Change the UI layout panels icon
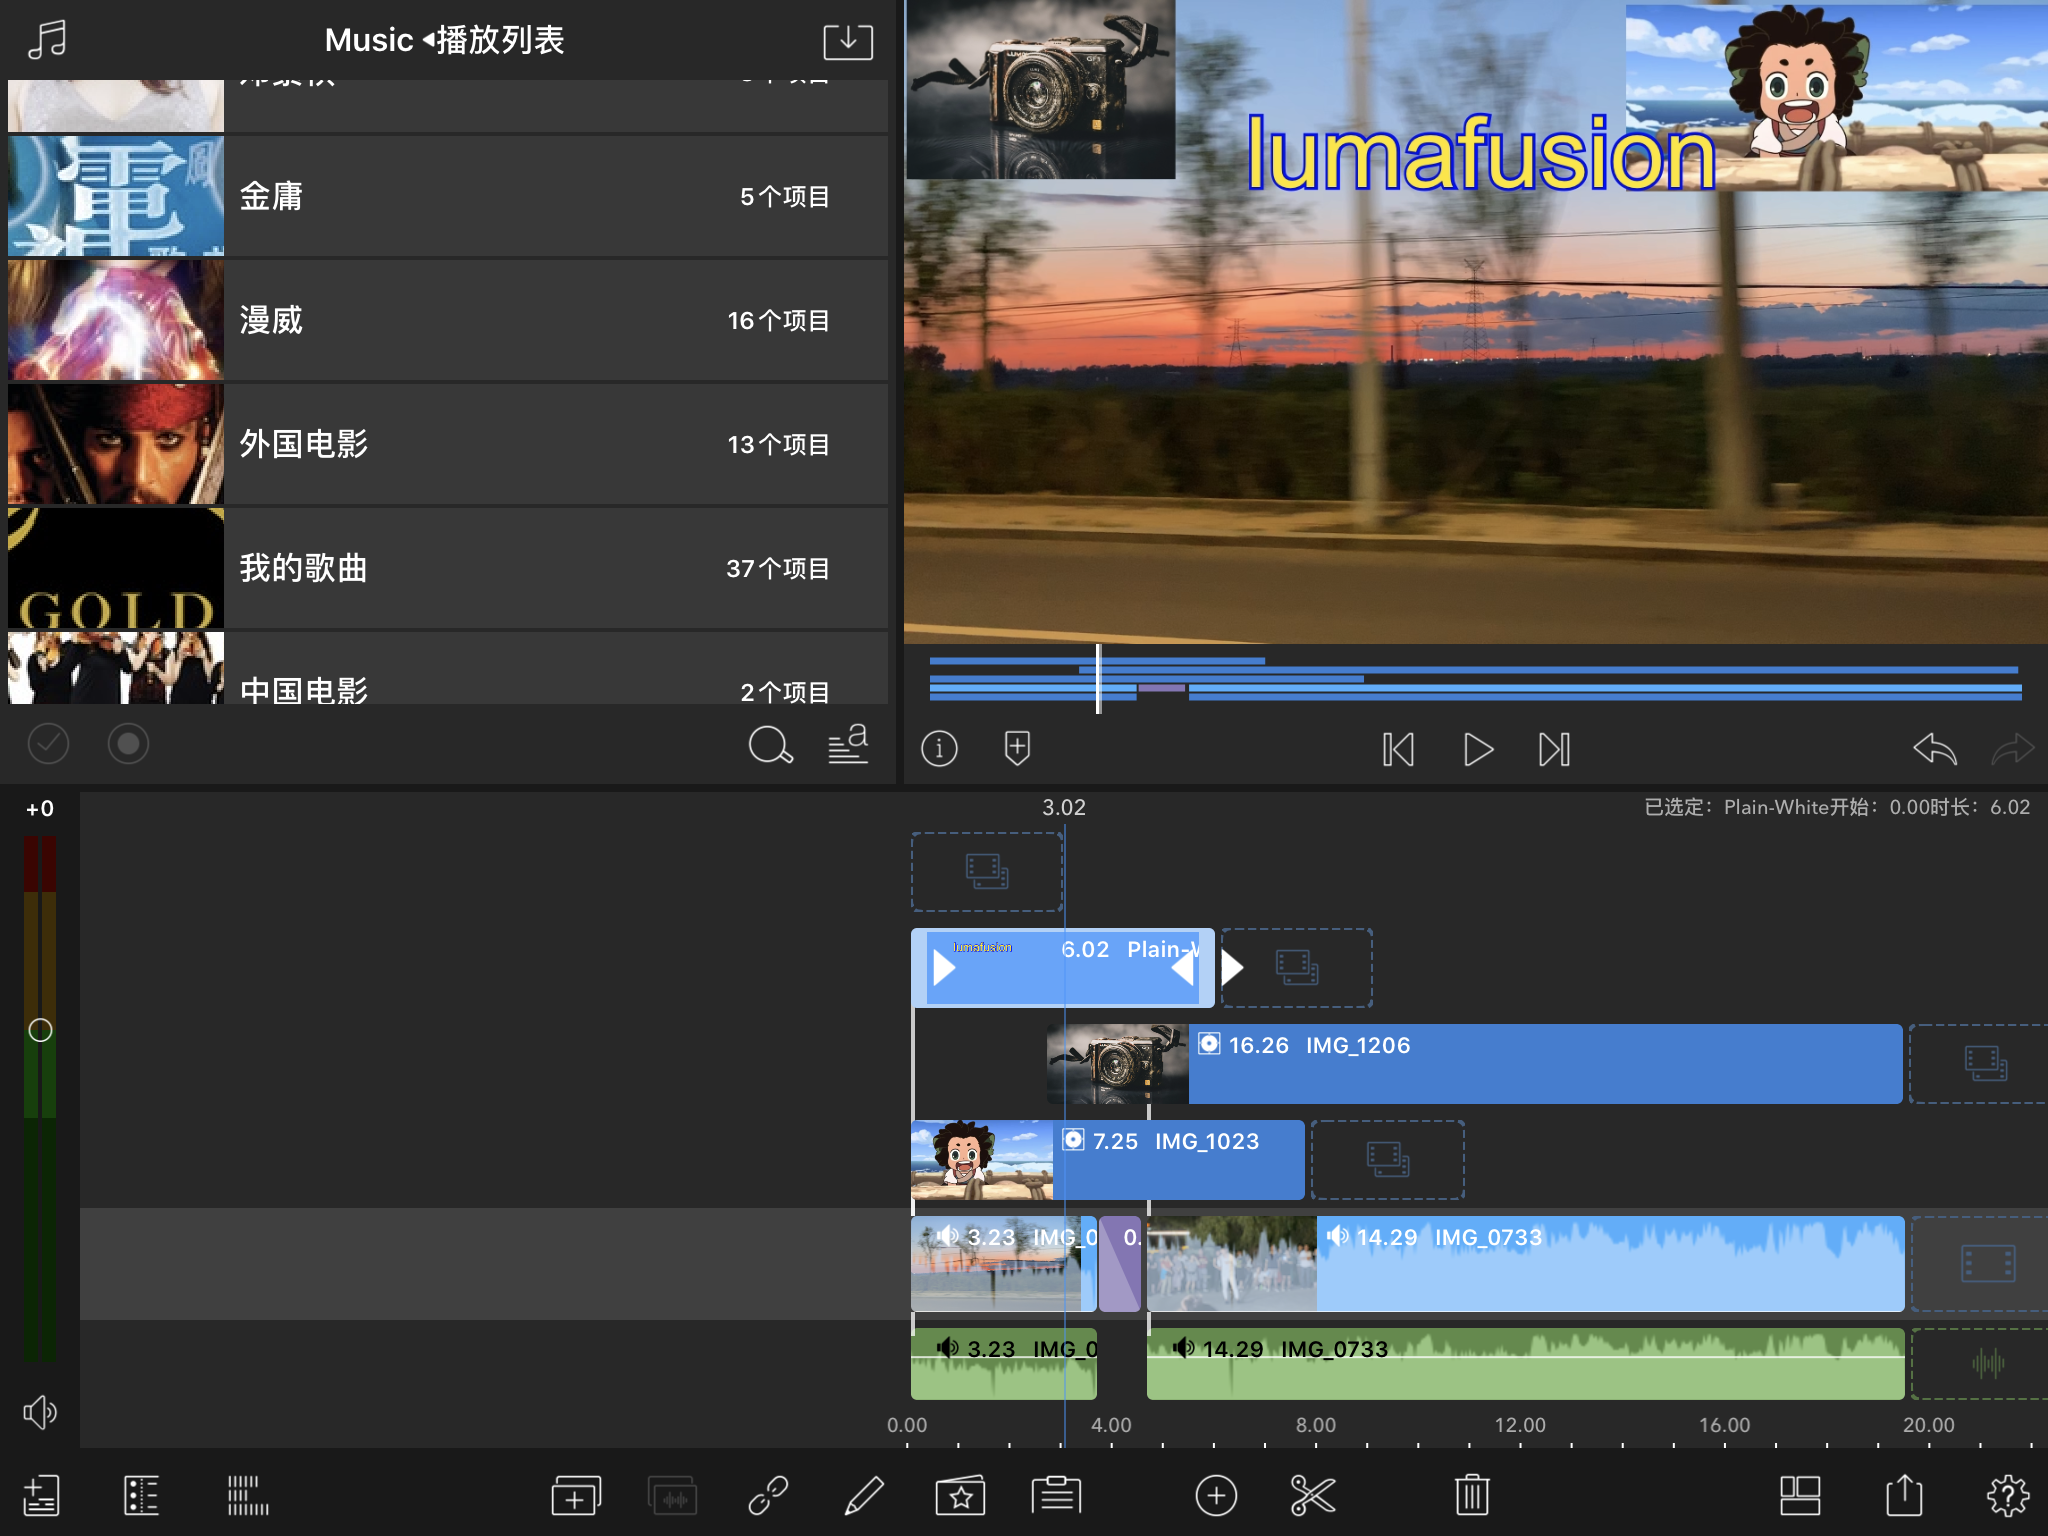This screenshot has width=2048, height=1536. (1800, 1496)
